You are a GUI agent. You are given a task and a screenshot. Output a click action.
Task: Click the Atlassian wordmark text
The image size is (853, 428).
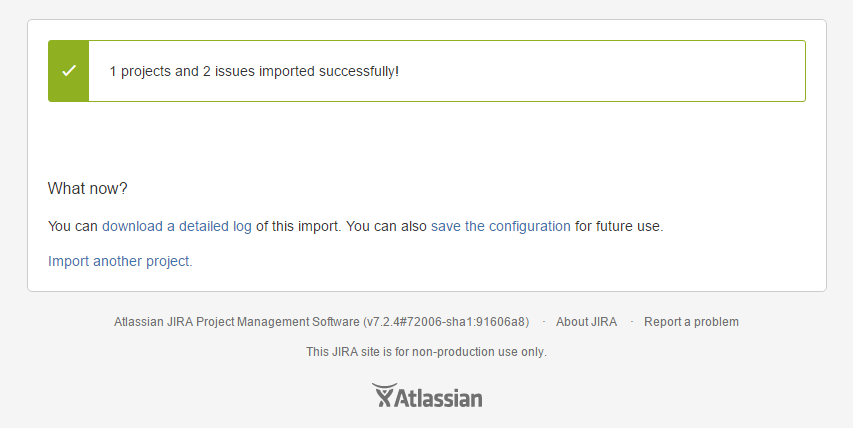pos(438,398)
